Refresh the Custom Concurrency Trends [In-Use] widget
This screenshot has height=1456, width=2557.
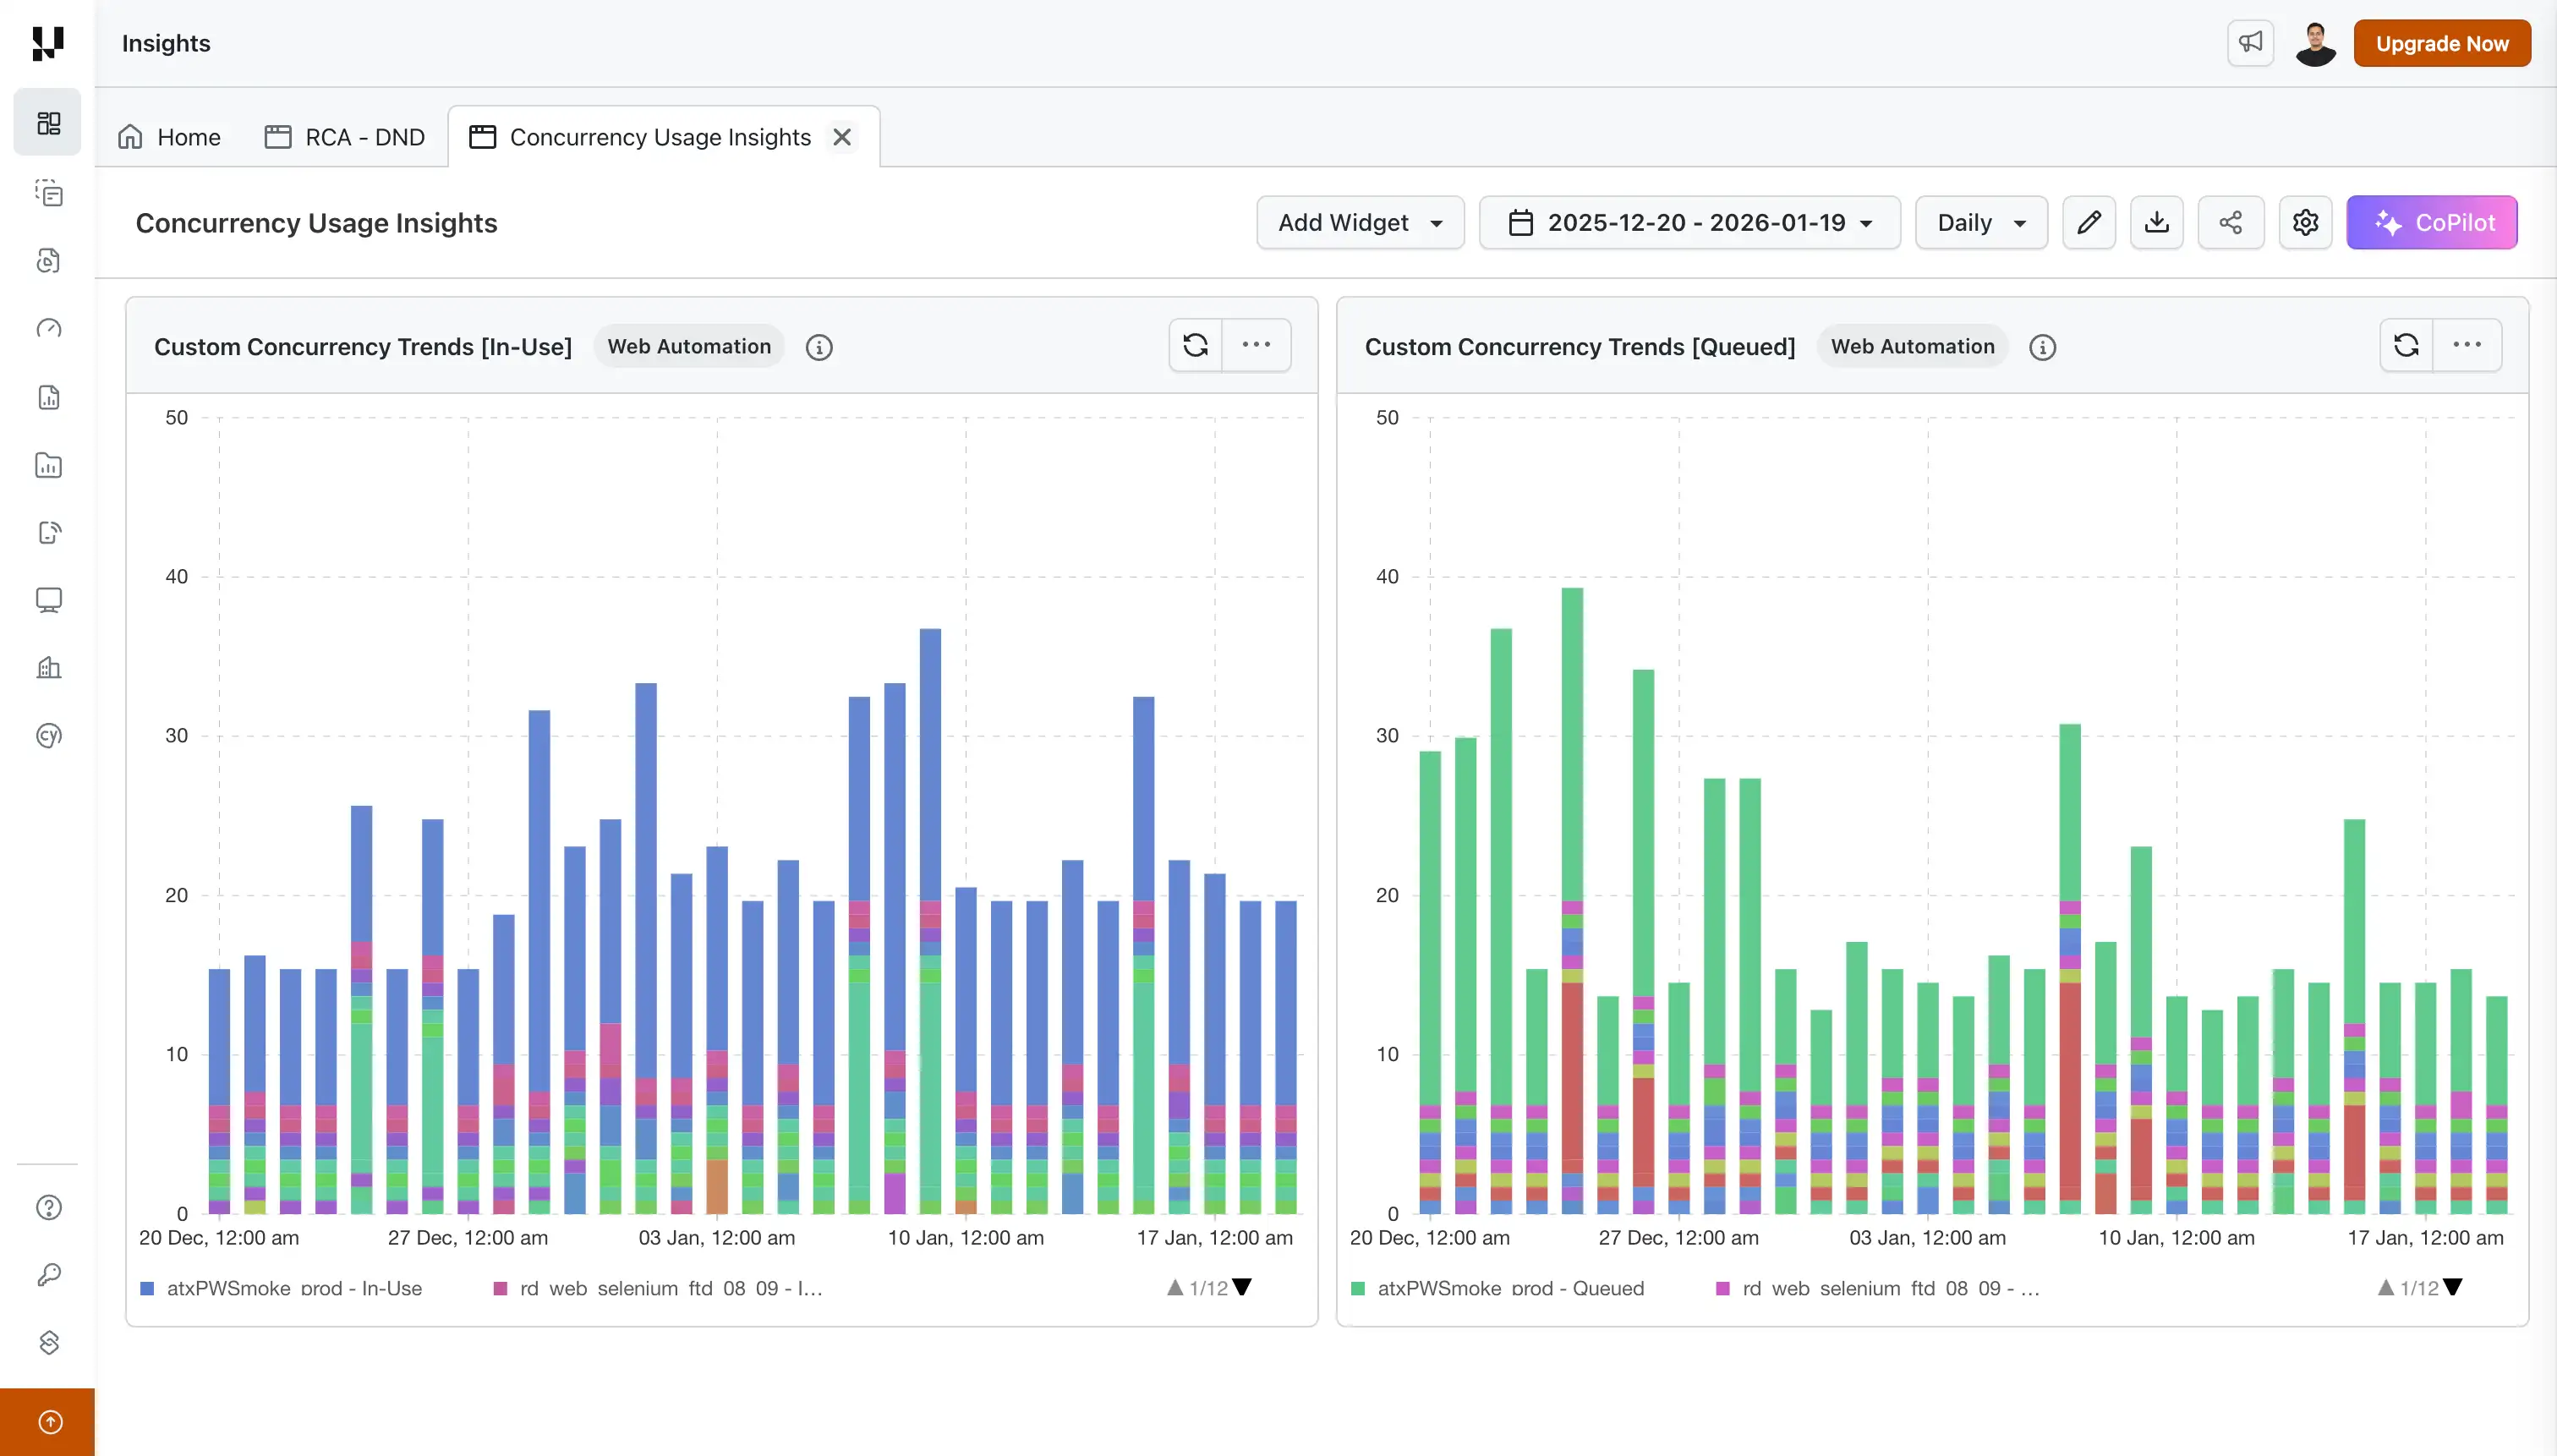(1196, 345)
